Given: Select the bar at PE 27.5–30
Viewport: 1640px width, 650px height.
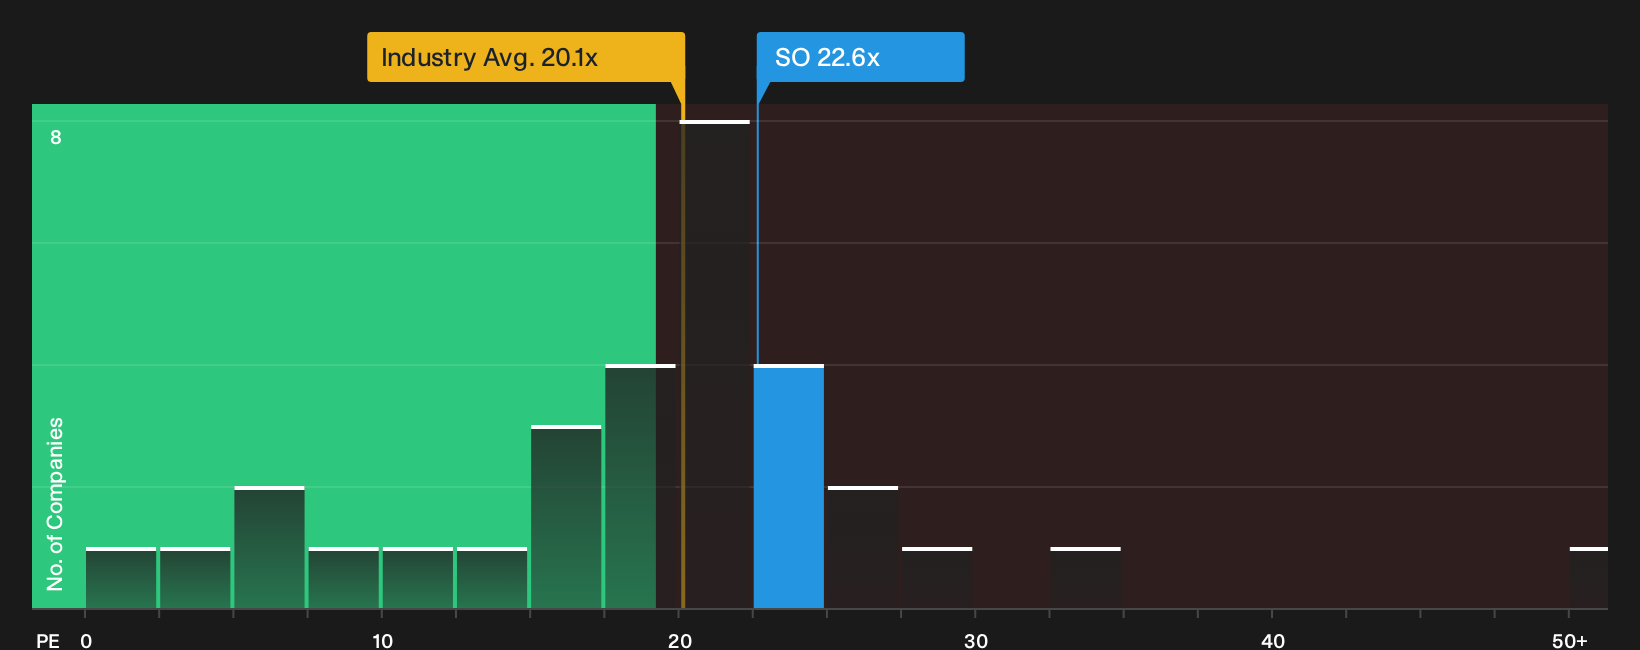Looking at the screenshot, I should [937, 578].
